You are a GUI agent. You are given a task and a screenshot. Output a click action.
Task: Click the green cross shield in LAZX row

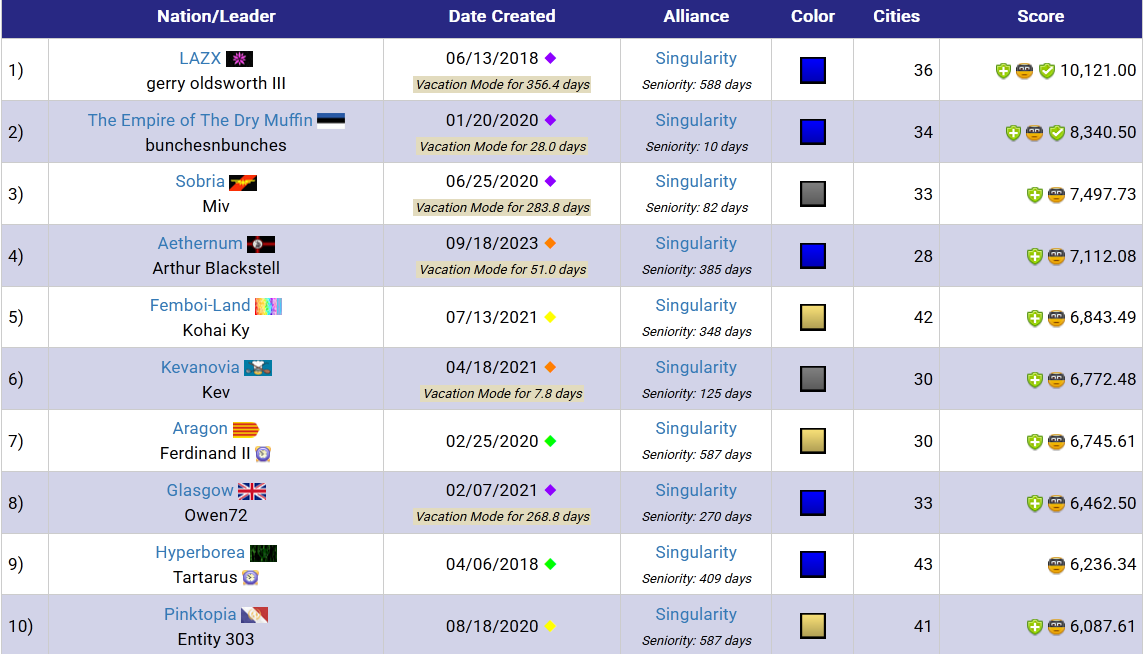1003,71
